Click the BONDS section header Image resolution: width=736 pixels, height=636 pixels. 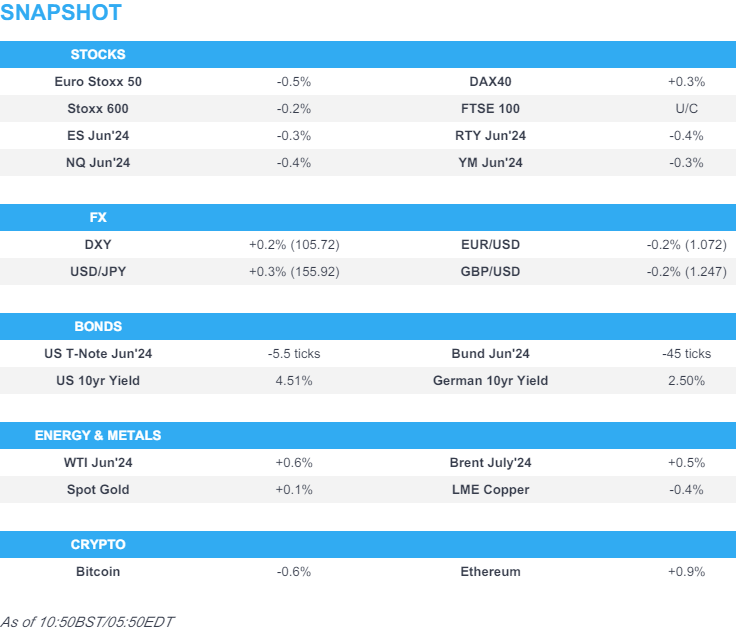(x=98, y=327)
